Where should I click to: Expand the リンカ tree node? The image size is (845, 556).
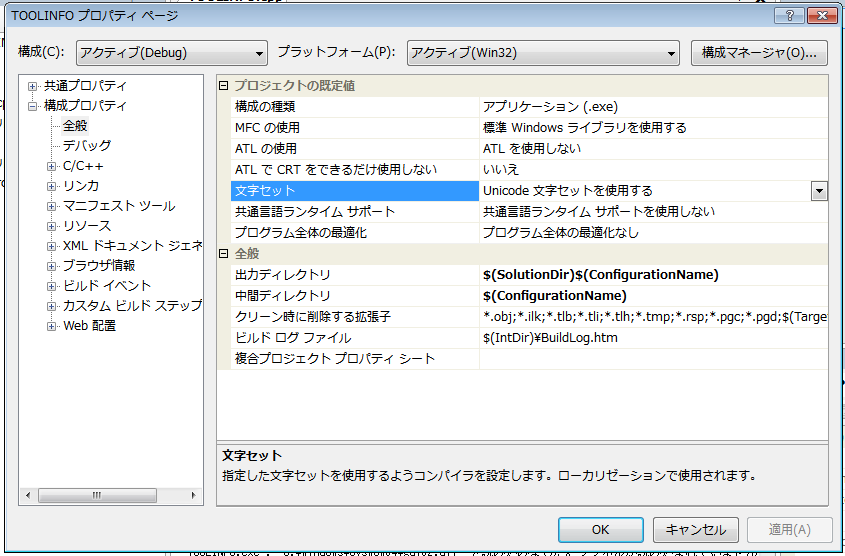[x=52, y=186]
